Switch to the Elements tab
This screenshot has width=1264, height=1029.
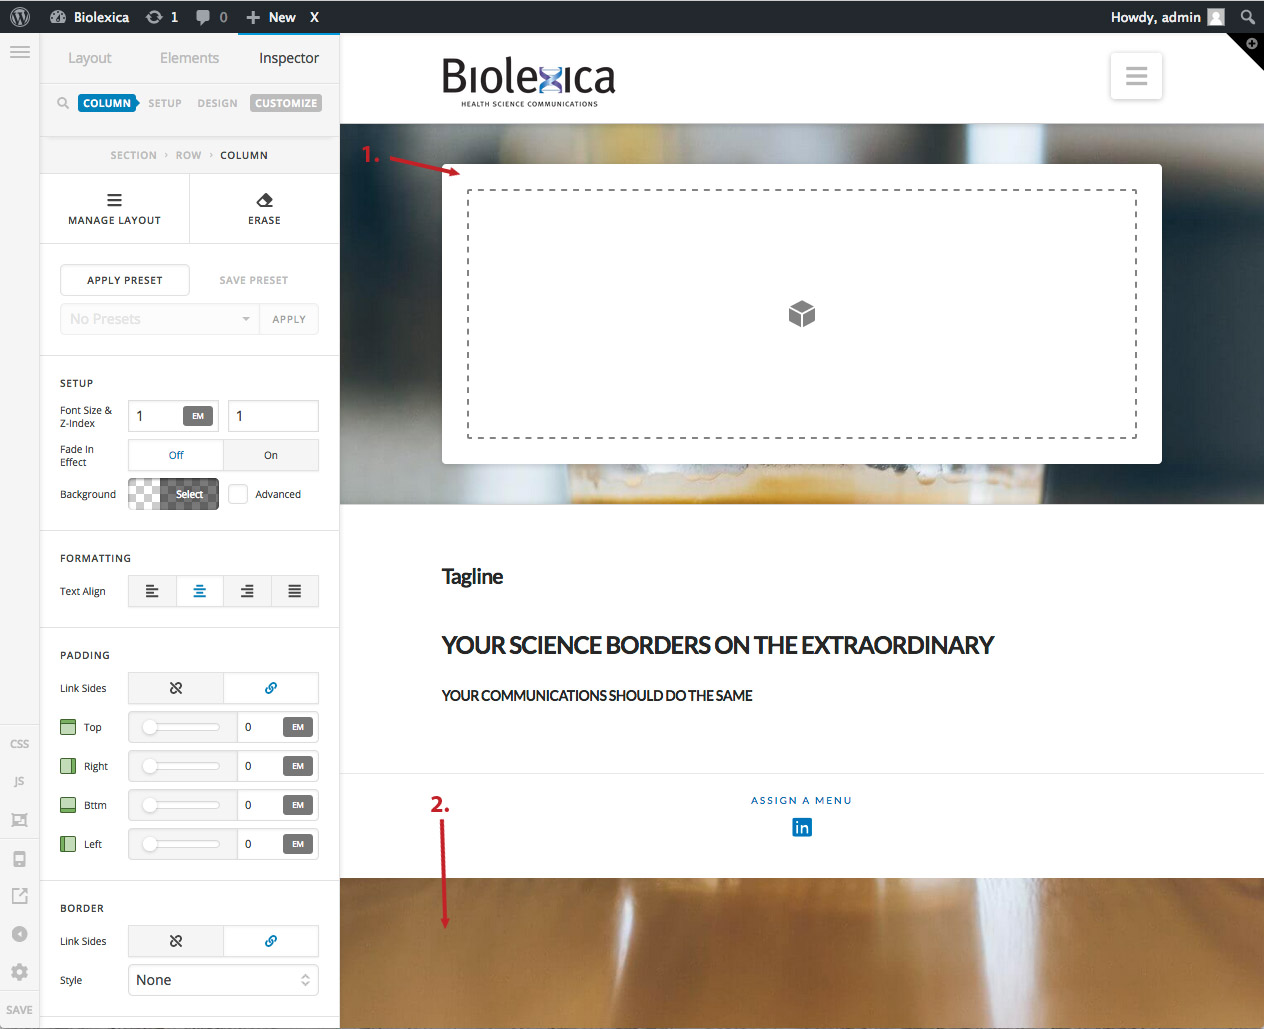(x=189, y=58)
